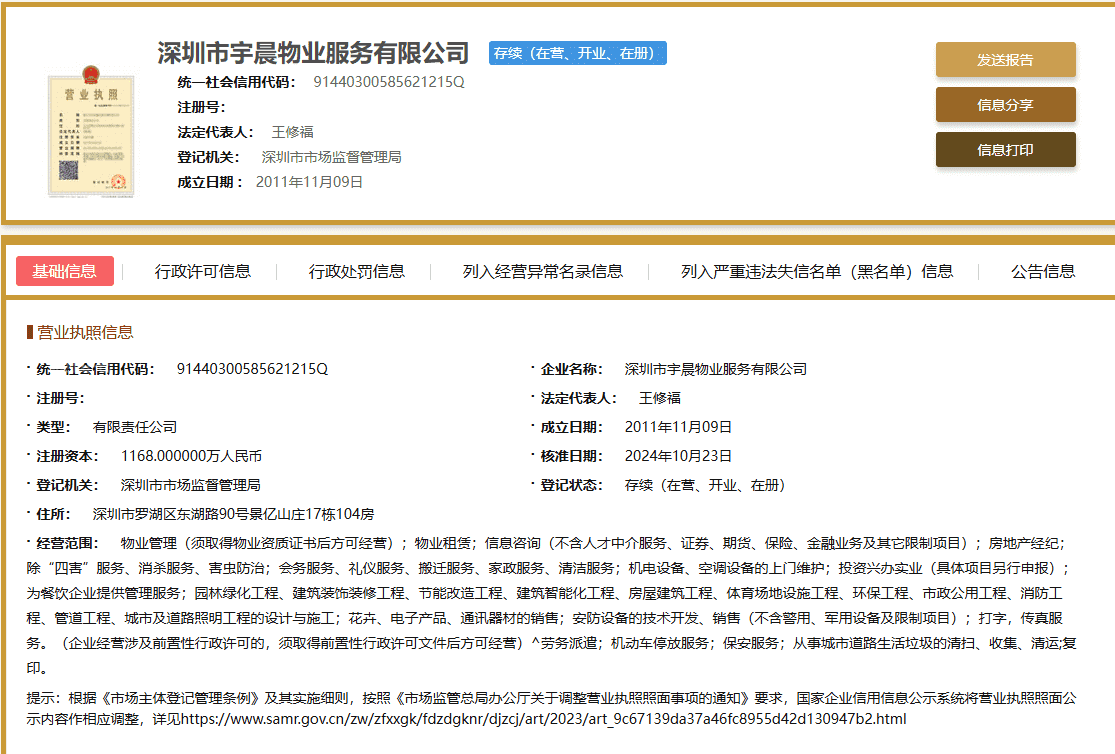Click 王修福 in the license details section

659,398
